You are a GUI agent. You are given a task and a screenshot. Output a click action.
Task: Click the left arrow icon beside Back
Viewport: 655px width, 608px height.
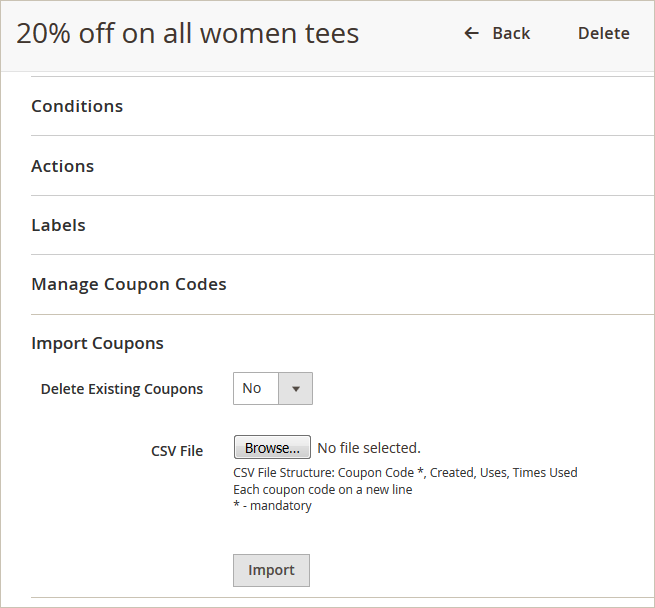[x=472, y=34]
